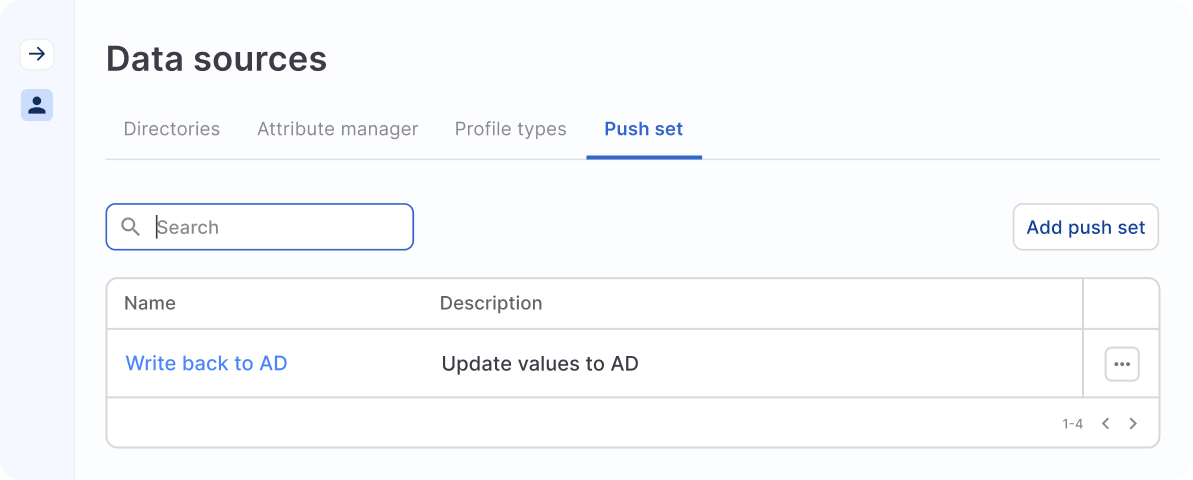The image size is (1193, 480).
Task: Click the Data sources page heading
Action: 216,59
